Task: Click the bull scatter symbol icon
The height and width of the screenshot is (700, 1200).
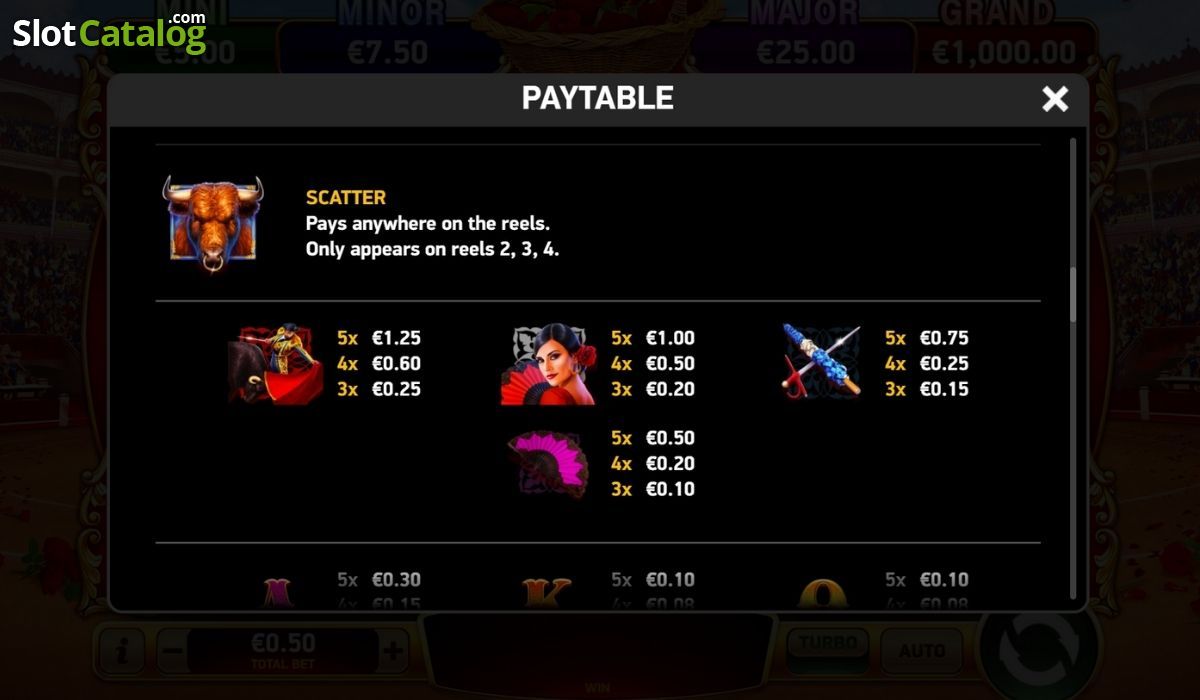Action: (214, 224)
